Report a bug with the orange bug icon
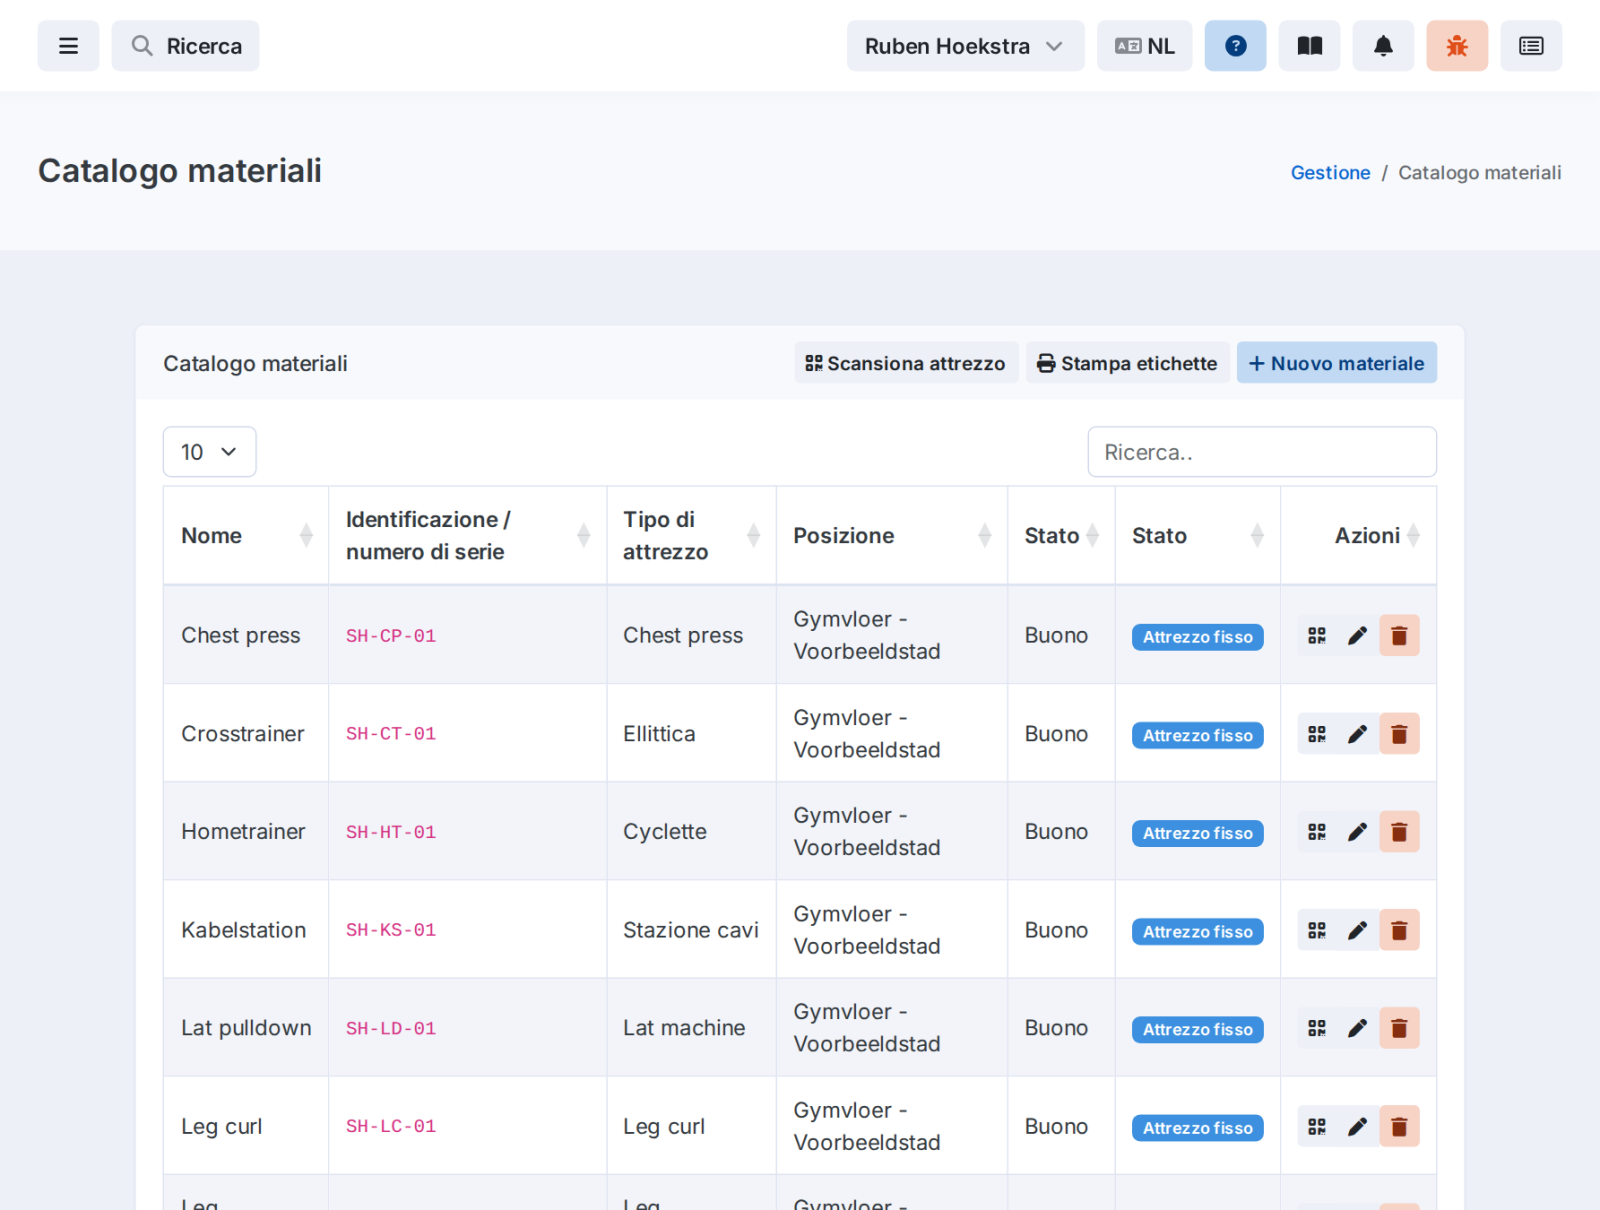The width and height of the screenshot is (1600, 1210). [1457, 46]
